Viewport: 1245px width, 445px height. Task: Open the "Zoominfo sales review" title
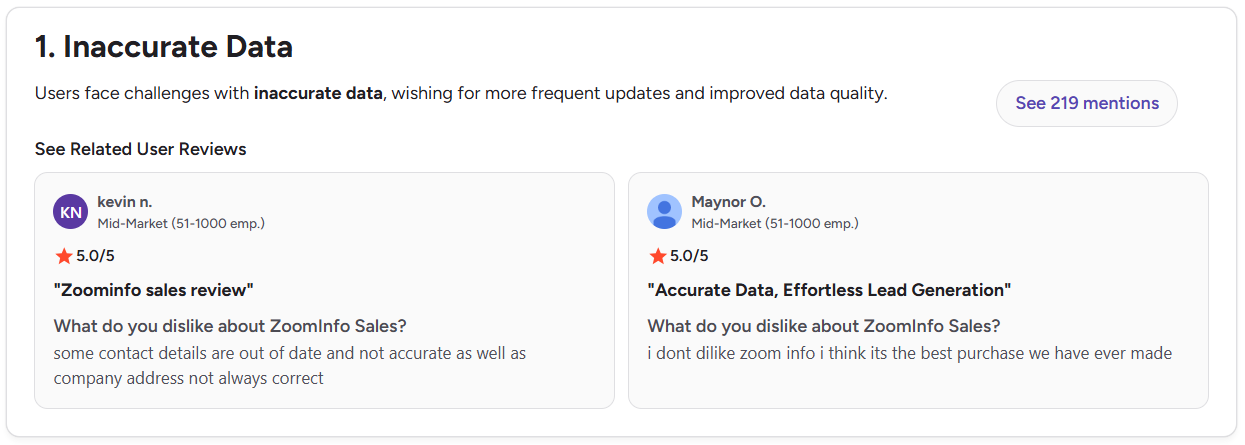click(153, 290)
